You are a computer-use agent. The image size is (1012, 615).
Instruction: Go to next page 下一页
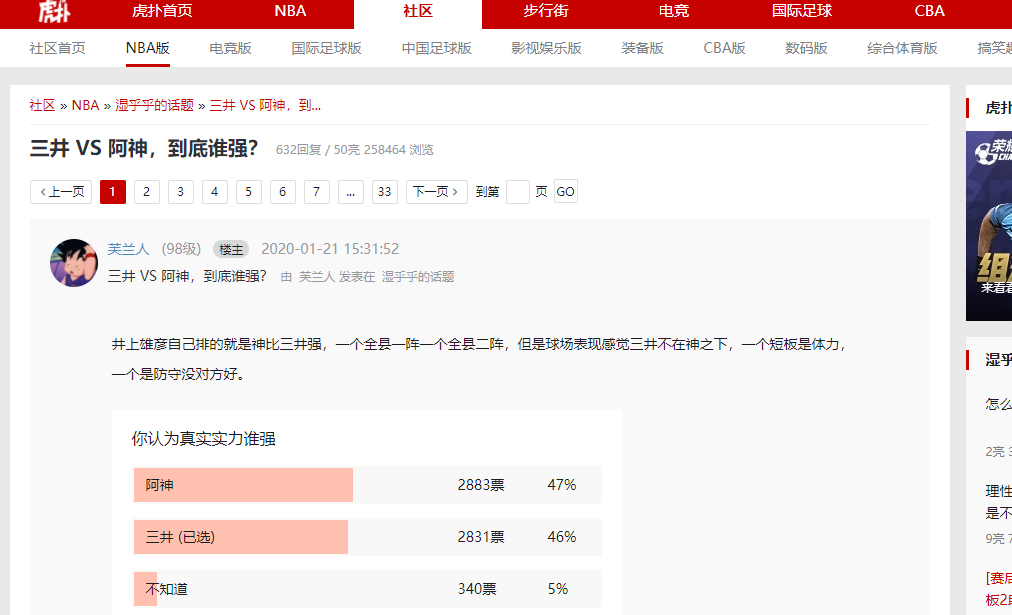pyautogui.click(x=436, y=192)
